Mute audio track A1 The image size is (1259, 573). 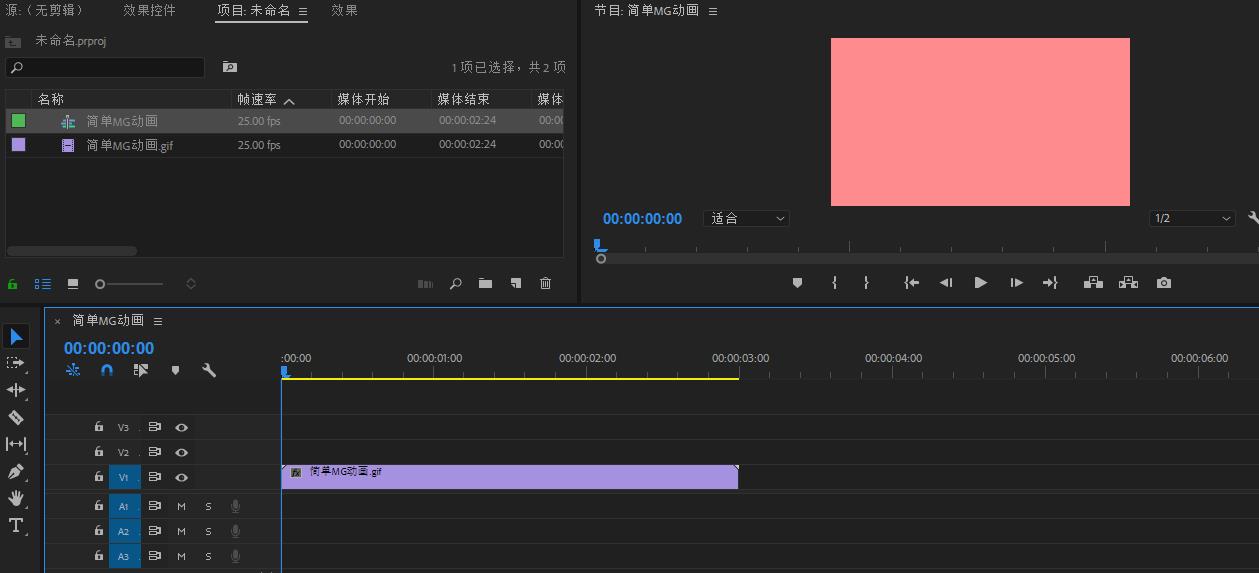pos(181,506)
